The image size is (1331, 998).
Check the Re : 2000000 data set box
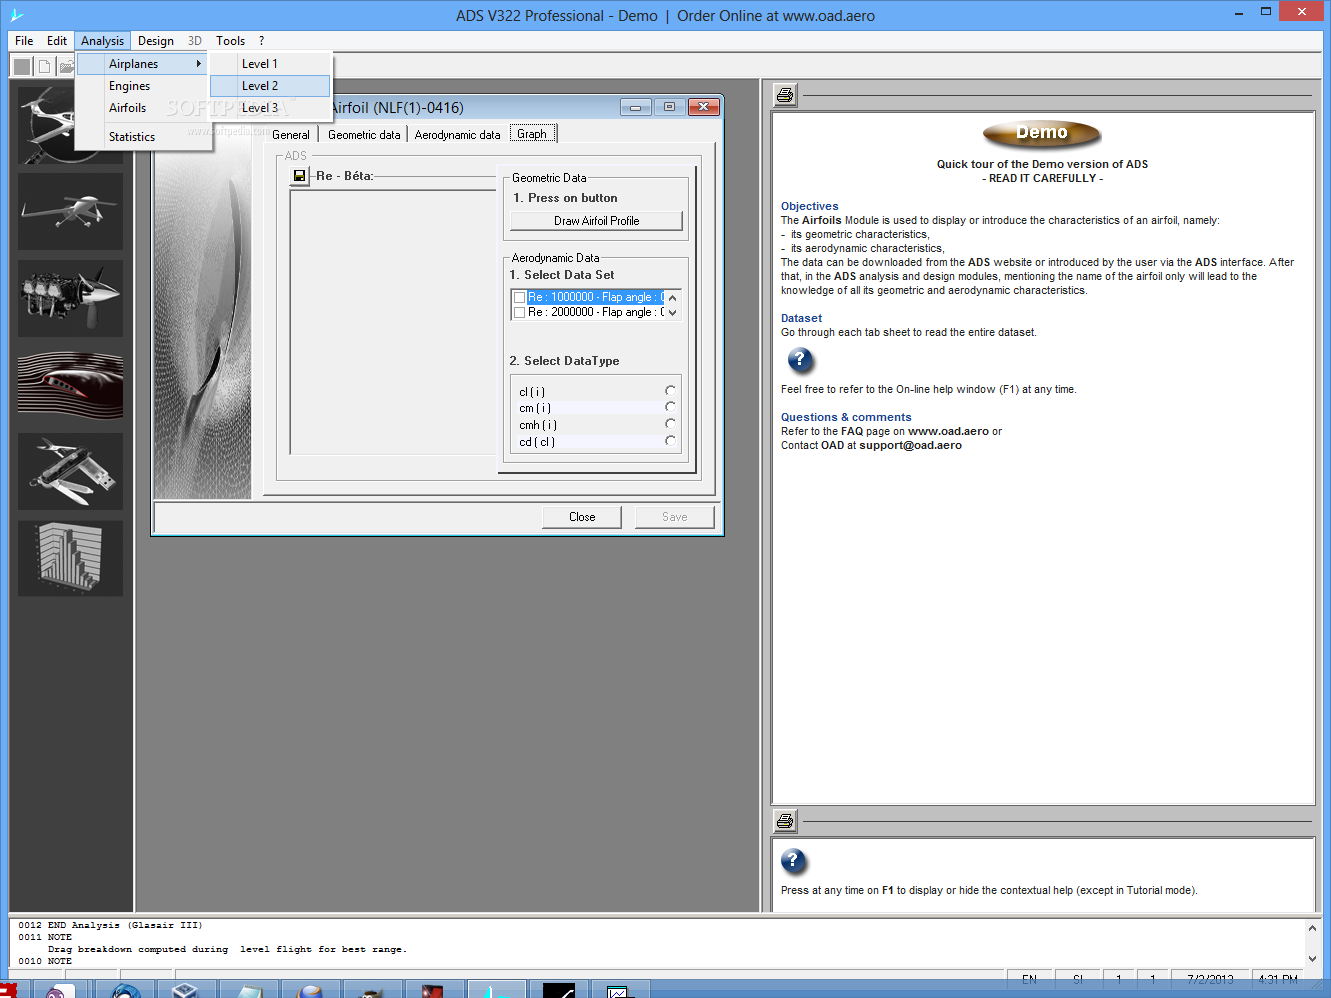(x=519, y=312)
